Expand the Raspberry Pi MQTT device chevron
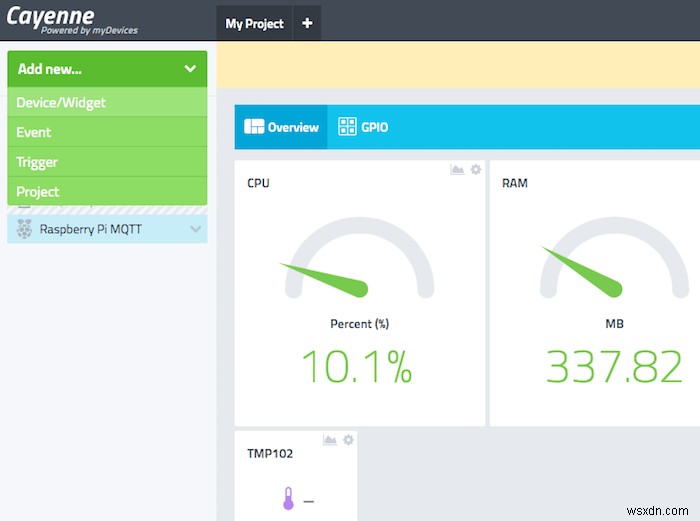This screenshot has height=521, width=700. [x=196, y=229]
